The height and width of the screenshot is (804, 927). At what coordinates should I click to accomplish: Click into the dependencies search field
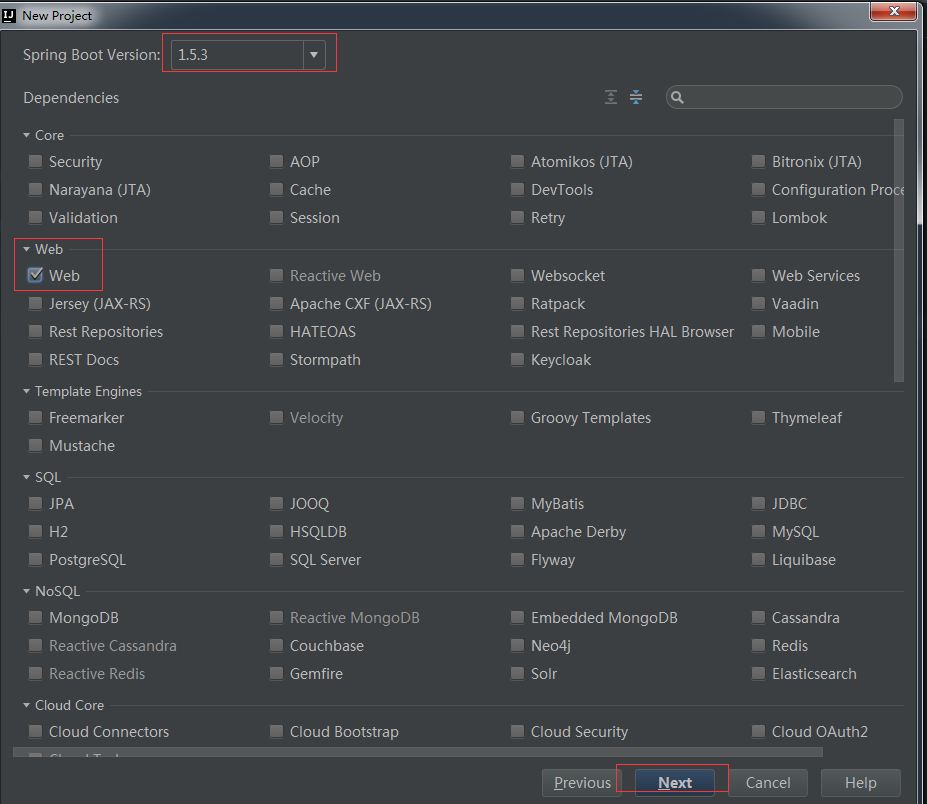tap(784, 98)
